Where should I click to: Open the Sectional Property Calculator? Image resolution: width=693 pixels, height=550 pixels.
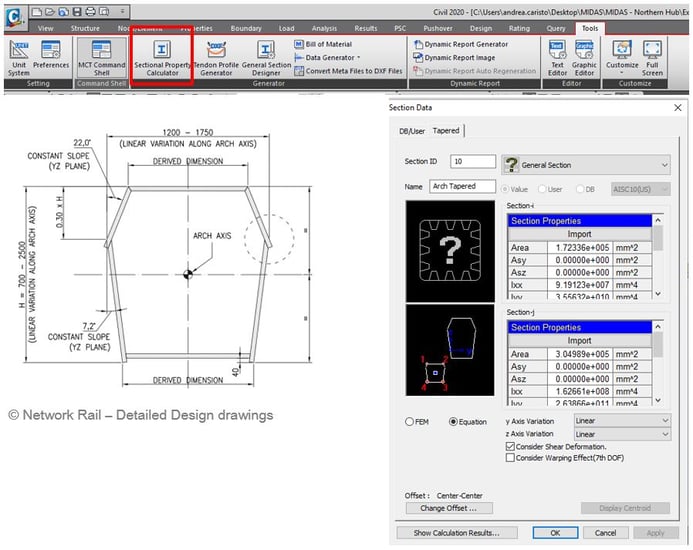162,58
